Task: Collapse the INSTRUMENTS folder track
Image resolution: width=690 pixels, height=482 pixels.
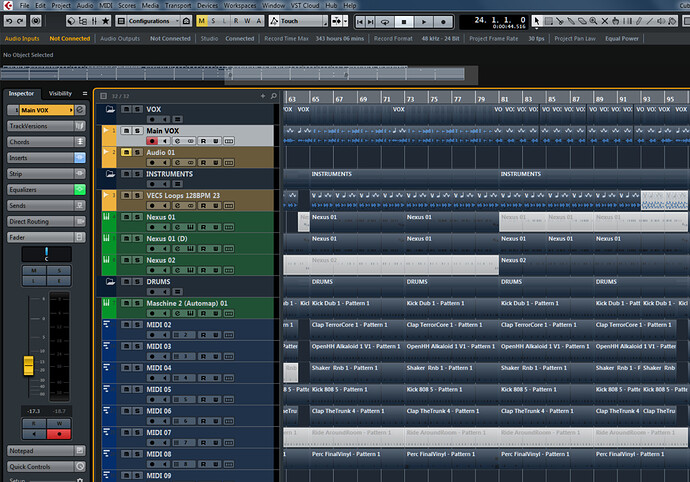Action: point(110,174)
